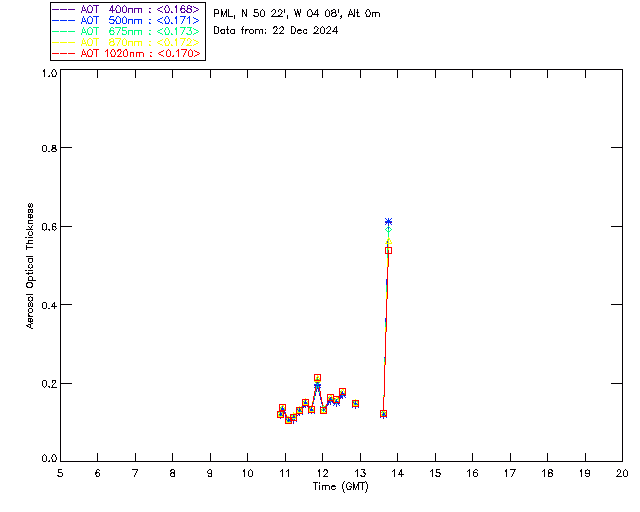Click the yellow dashed legend line sample
The height and width of the screenshot is (512, 640).
coord(64,42)
